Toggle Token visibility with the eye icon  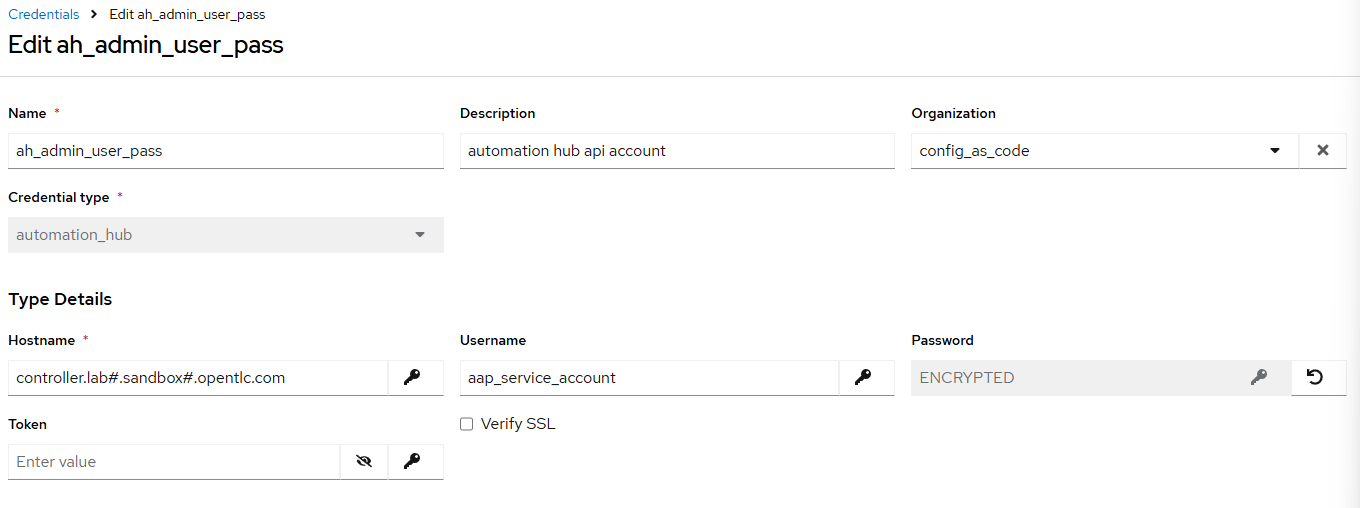364,462
